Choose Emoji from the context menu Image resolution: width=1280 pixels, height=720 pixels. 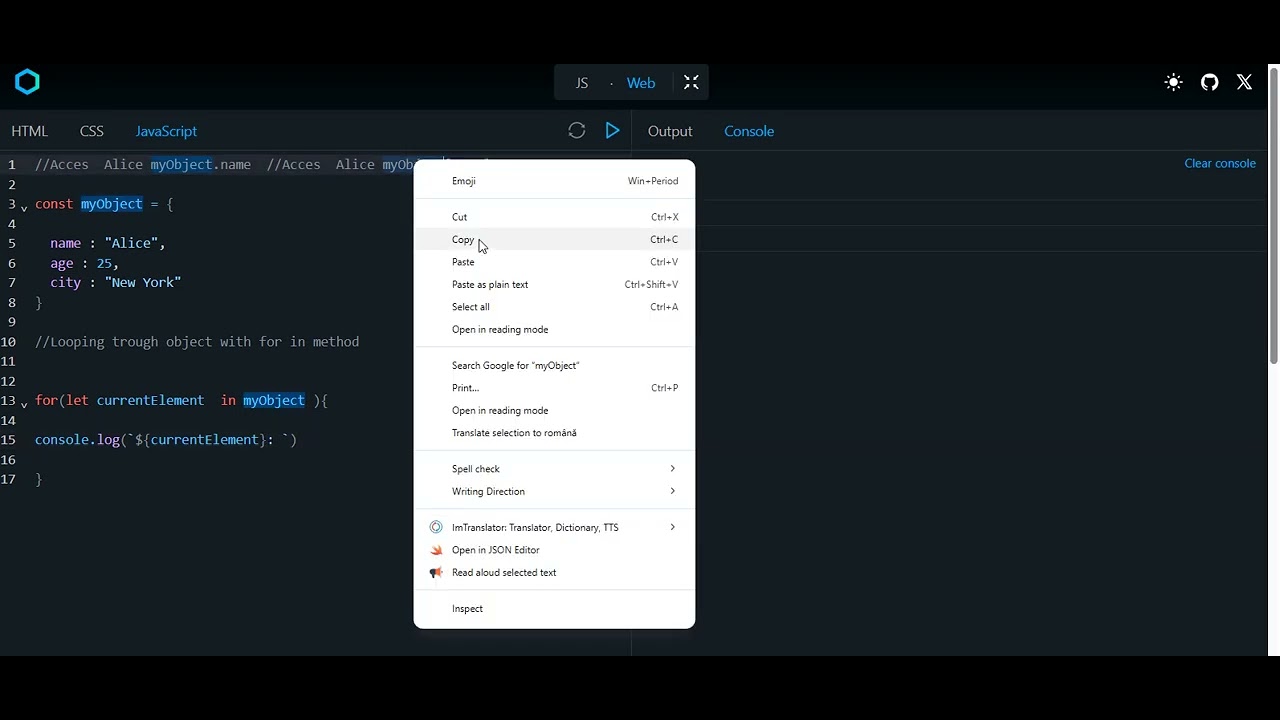(554, 181)
